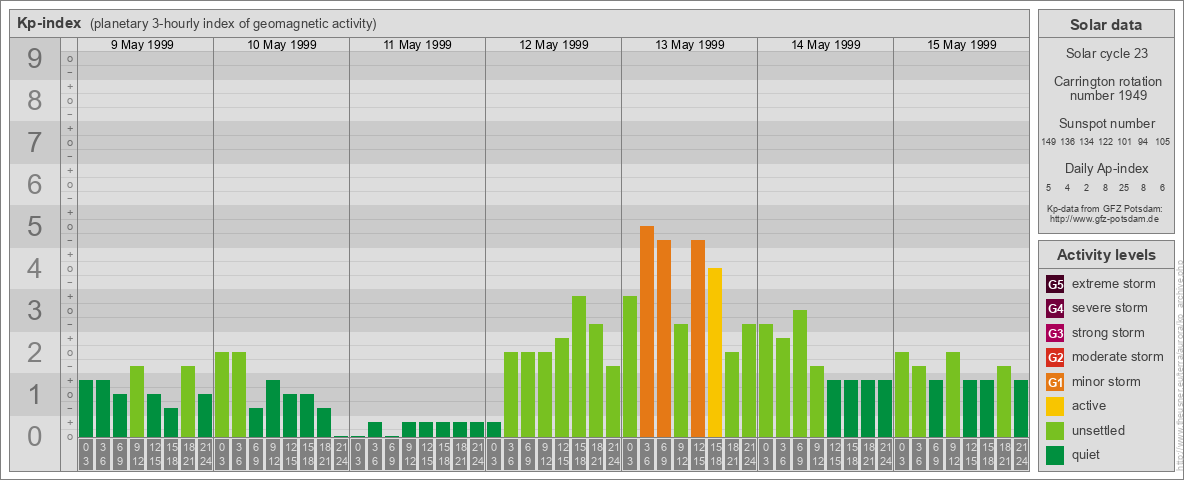Select the light green unsettled swatch
This screenshot has width=1184, height=480.
[1055, 430]
